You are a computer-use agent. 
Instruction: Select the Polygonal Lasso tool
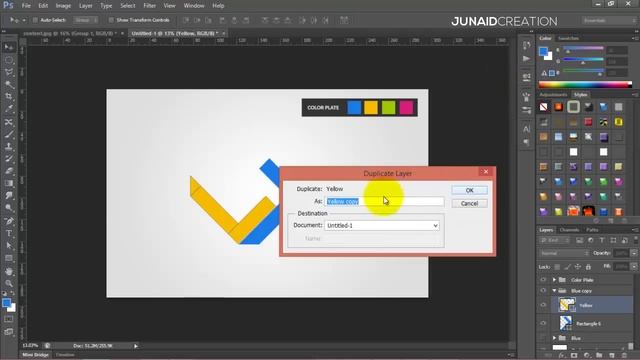click(x=9, y=72)
